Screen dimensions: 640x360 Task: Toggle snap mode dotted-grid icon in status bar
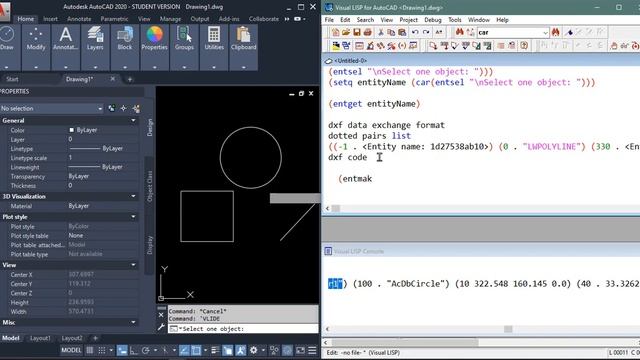(x=102, y=350)
